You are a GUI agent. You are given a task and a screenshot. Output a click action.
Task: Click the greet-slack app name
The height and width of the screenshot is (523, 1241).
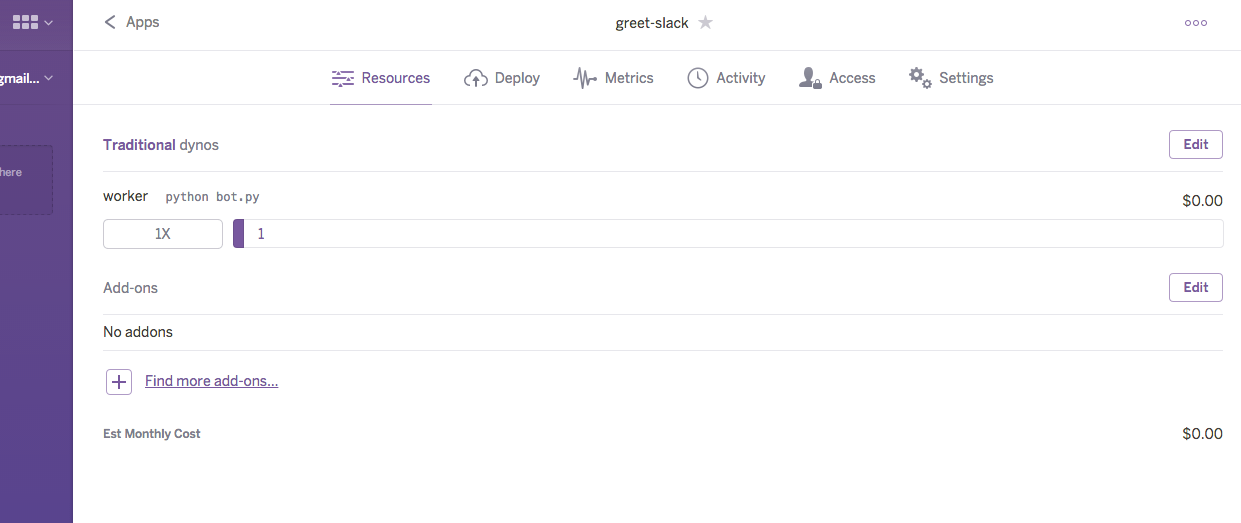point(652,22)
